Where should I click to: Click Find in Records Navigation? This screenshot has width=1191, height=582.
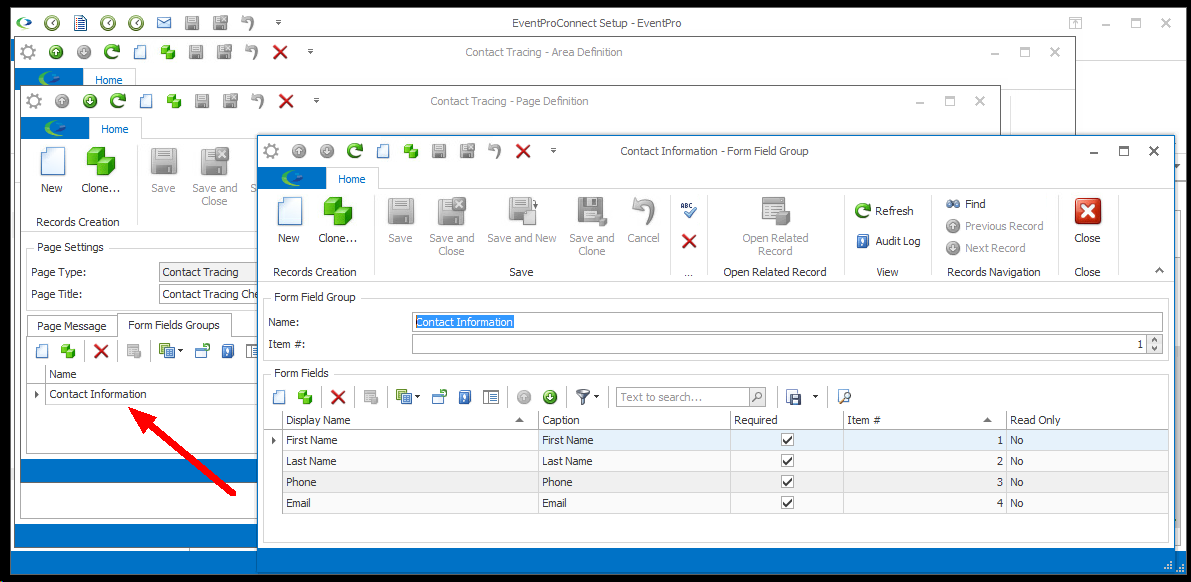click(x=965, y=204)
